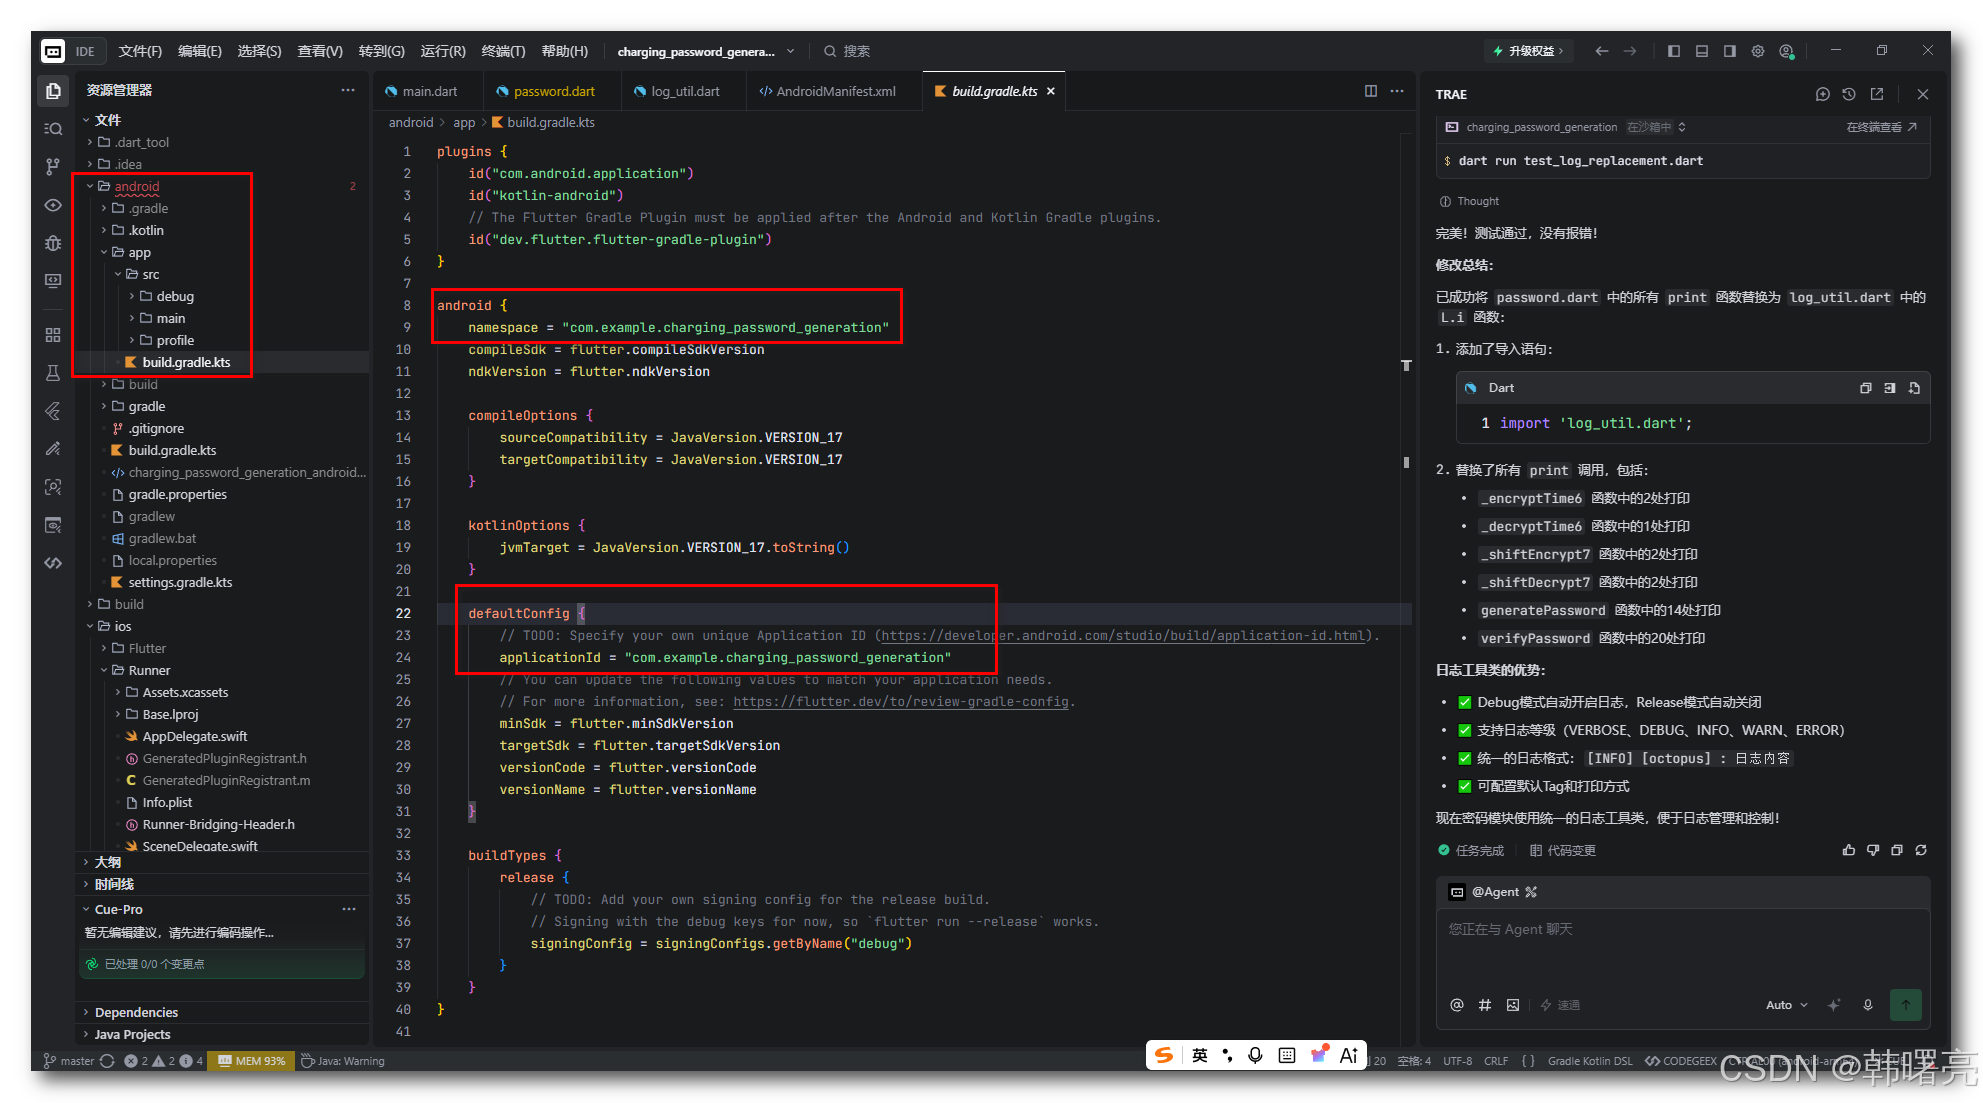This screenshot has height=1103, width=1983.
Task: Split the editor to the right
Action: 1370,91
